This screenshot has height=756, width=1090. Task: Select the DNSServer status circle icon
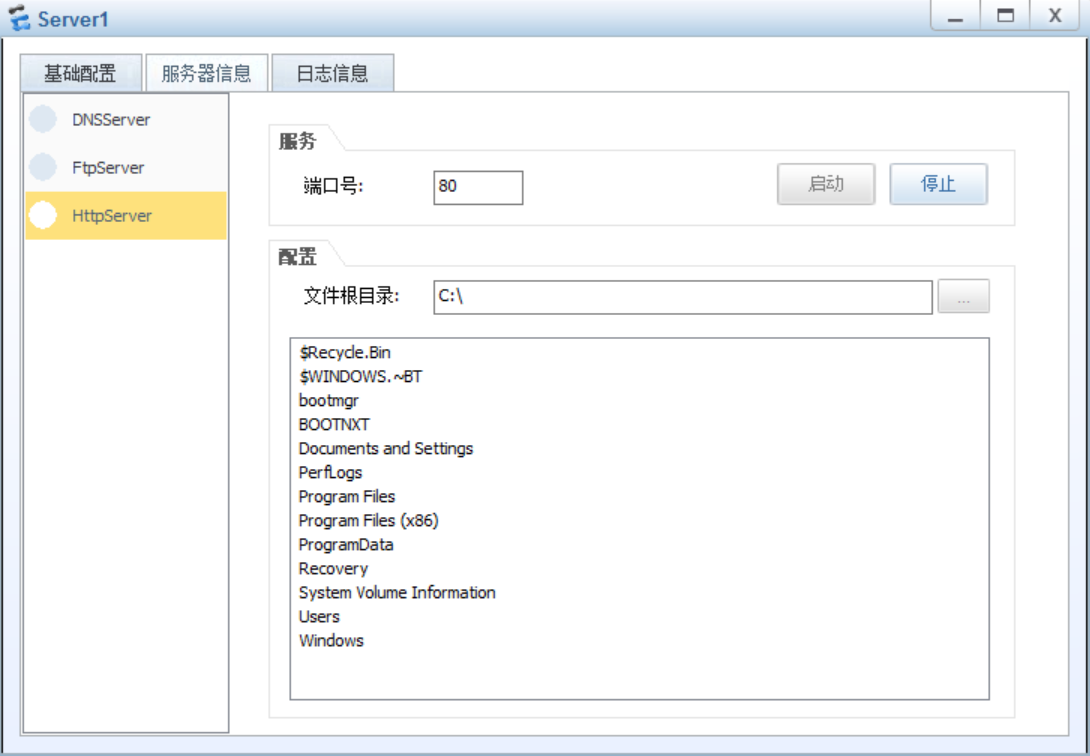43,120
